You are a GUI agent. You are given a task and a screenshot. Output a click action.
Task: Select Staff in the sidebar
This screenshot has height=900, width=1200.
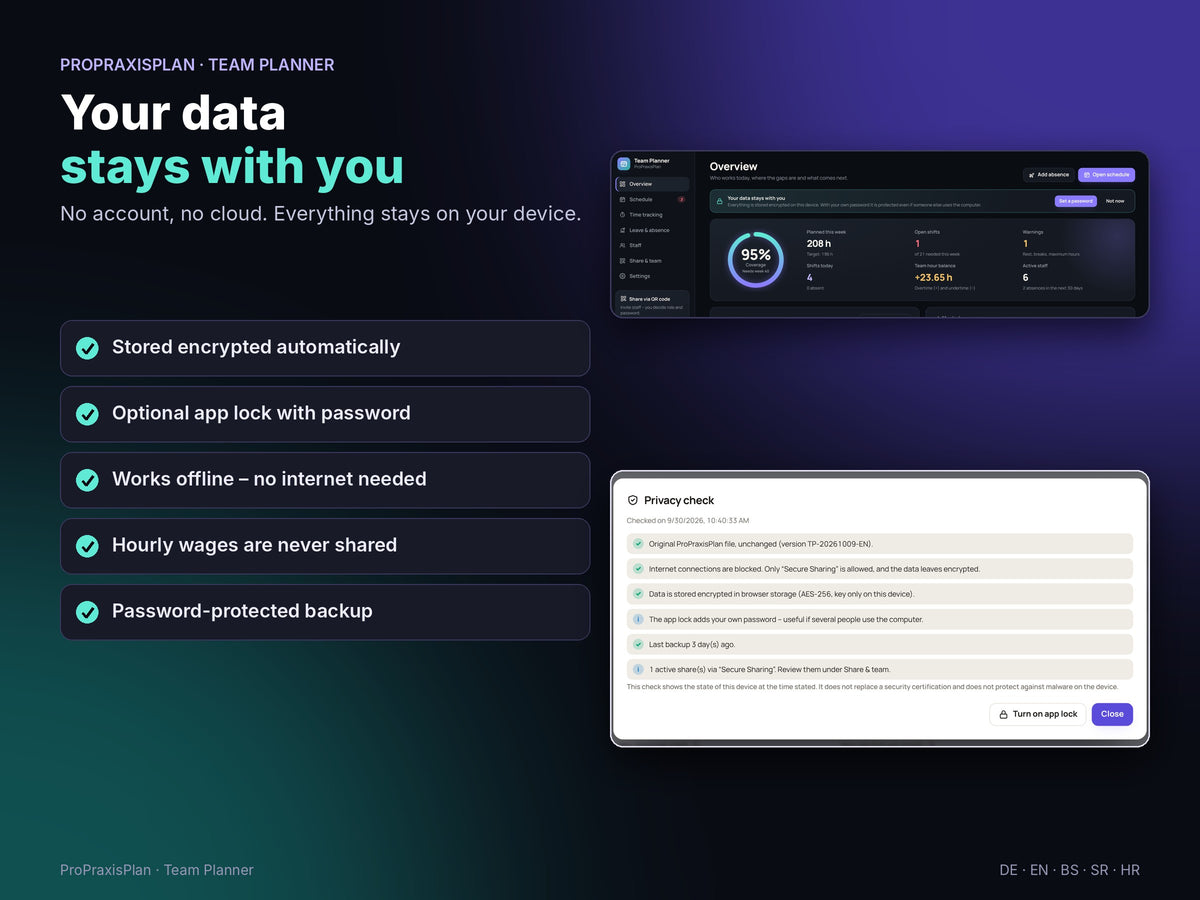[x=652, y=245]
